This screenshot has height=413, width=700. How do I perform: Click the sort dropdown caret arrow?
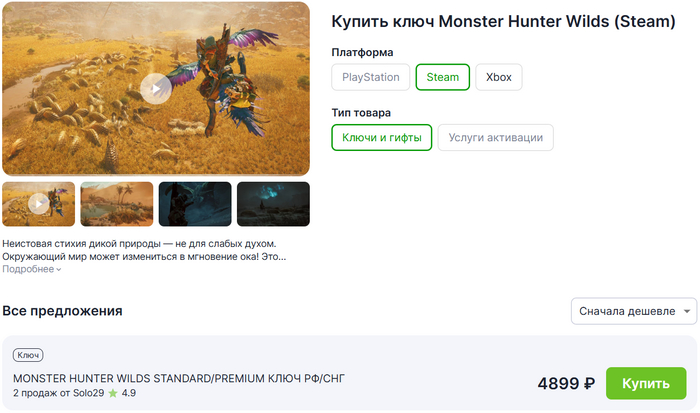688,312
